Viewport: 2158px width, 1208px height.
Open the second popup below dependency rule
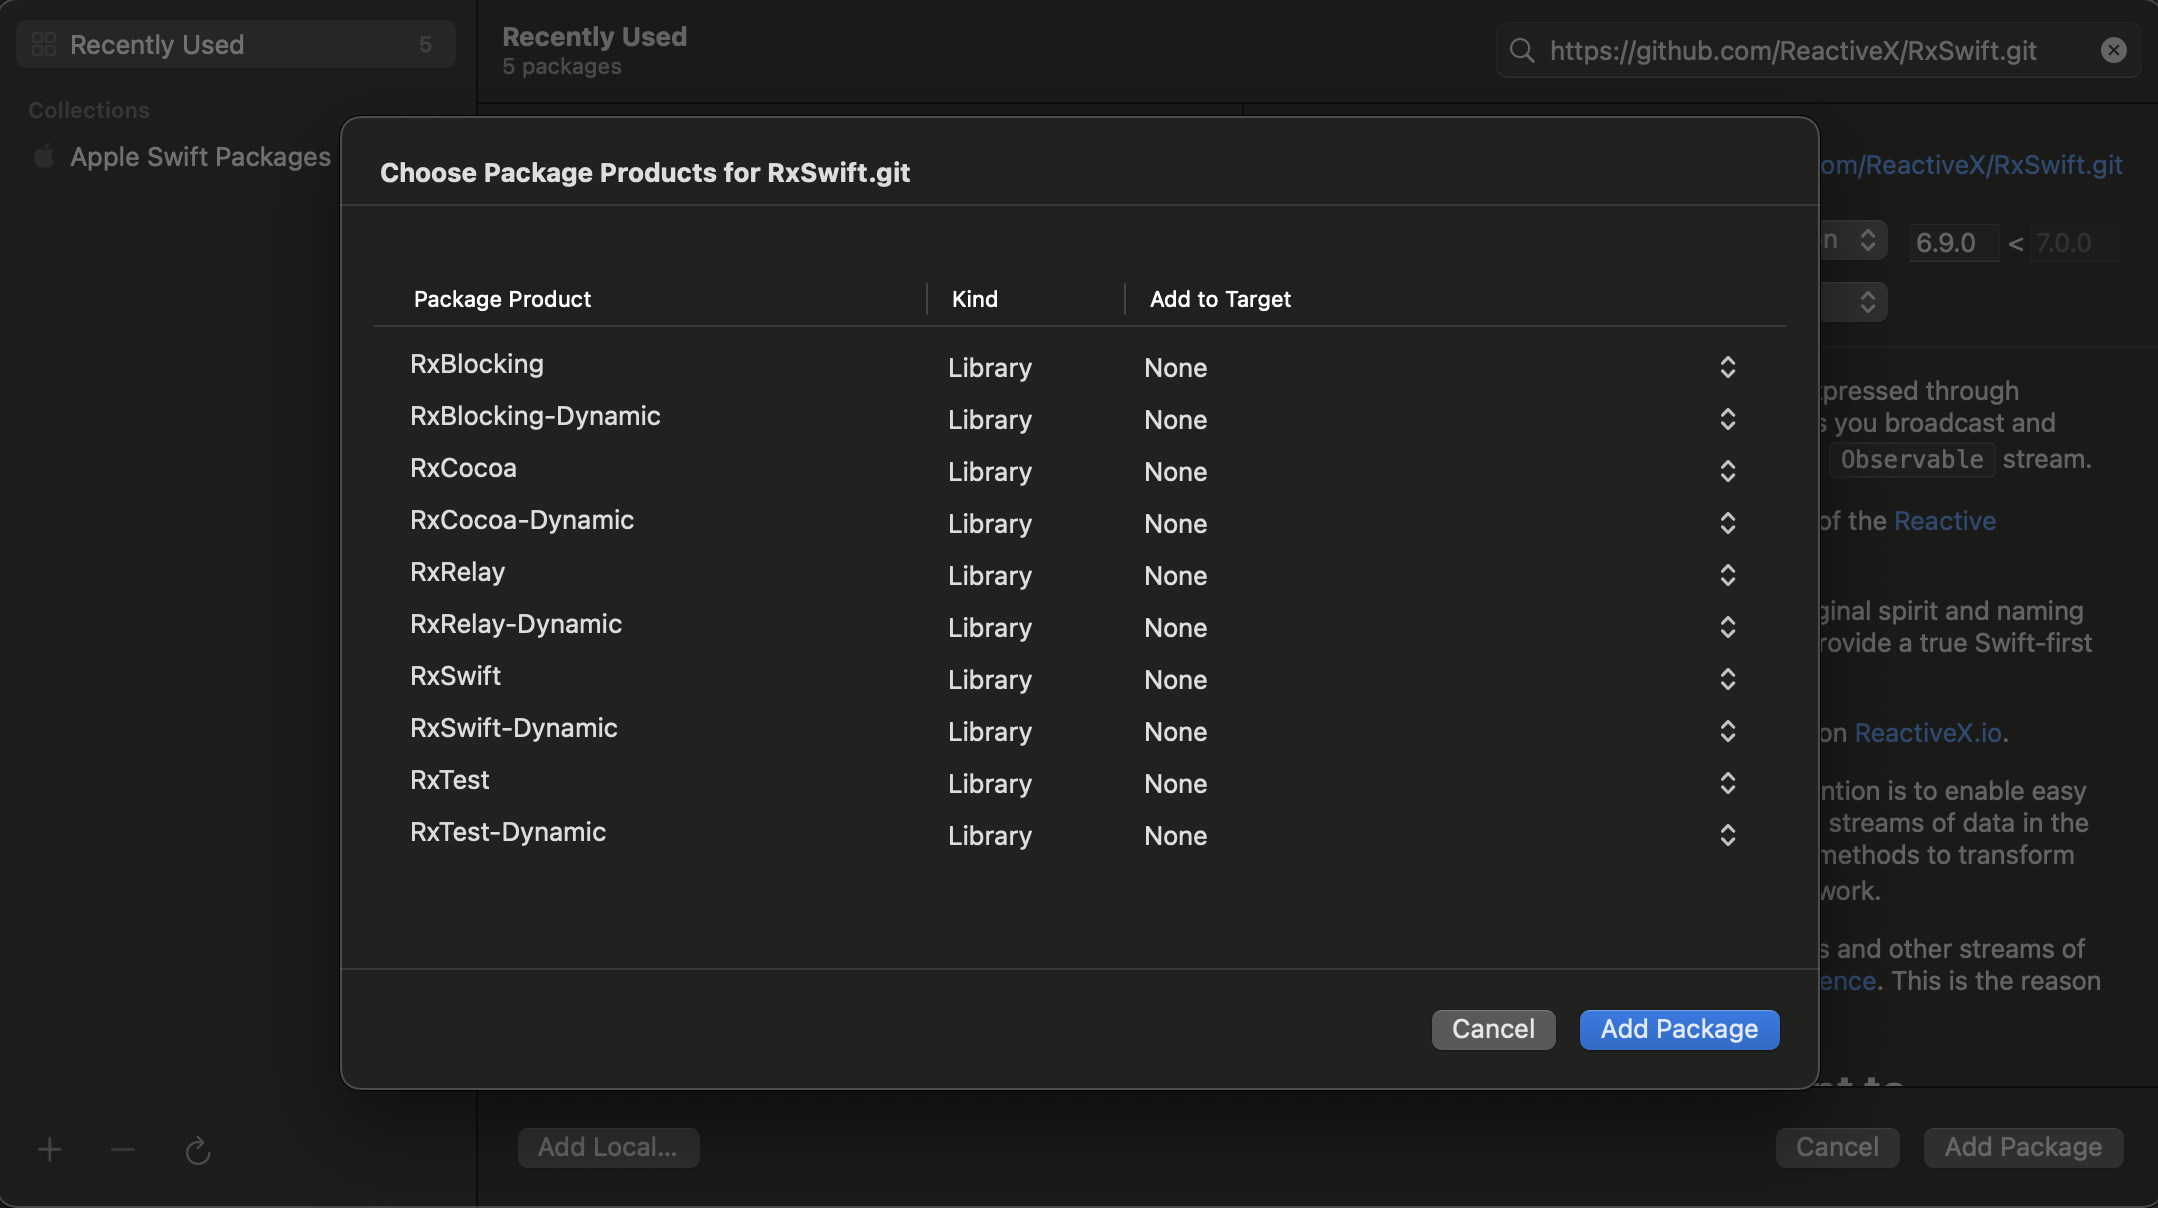pyautogui.click(x=1867, y=302)
